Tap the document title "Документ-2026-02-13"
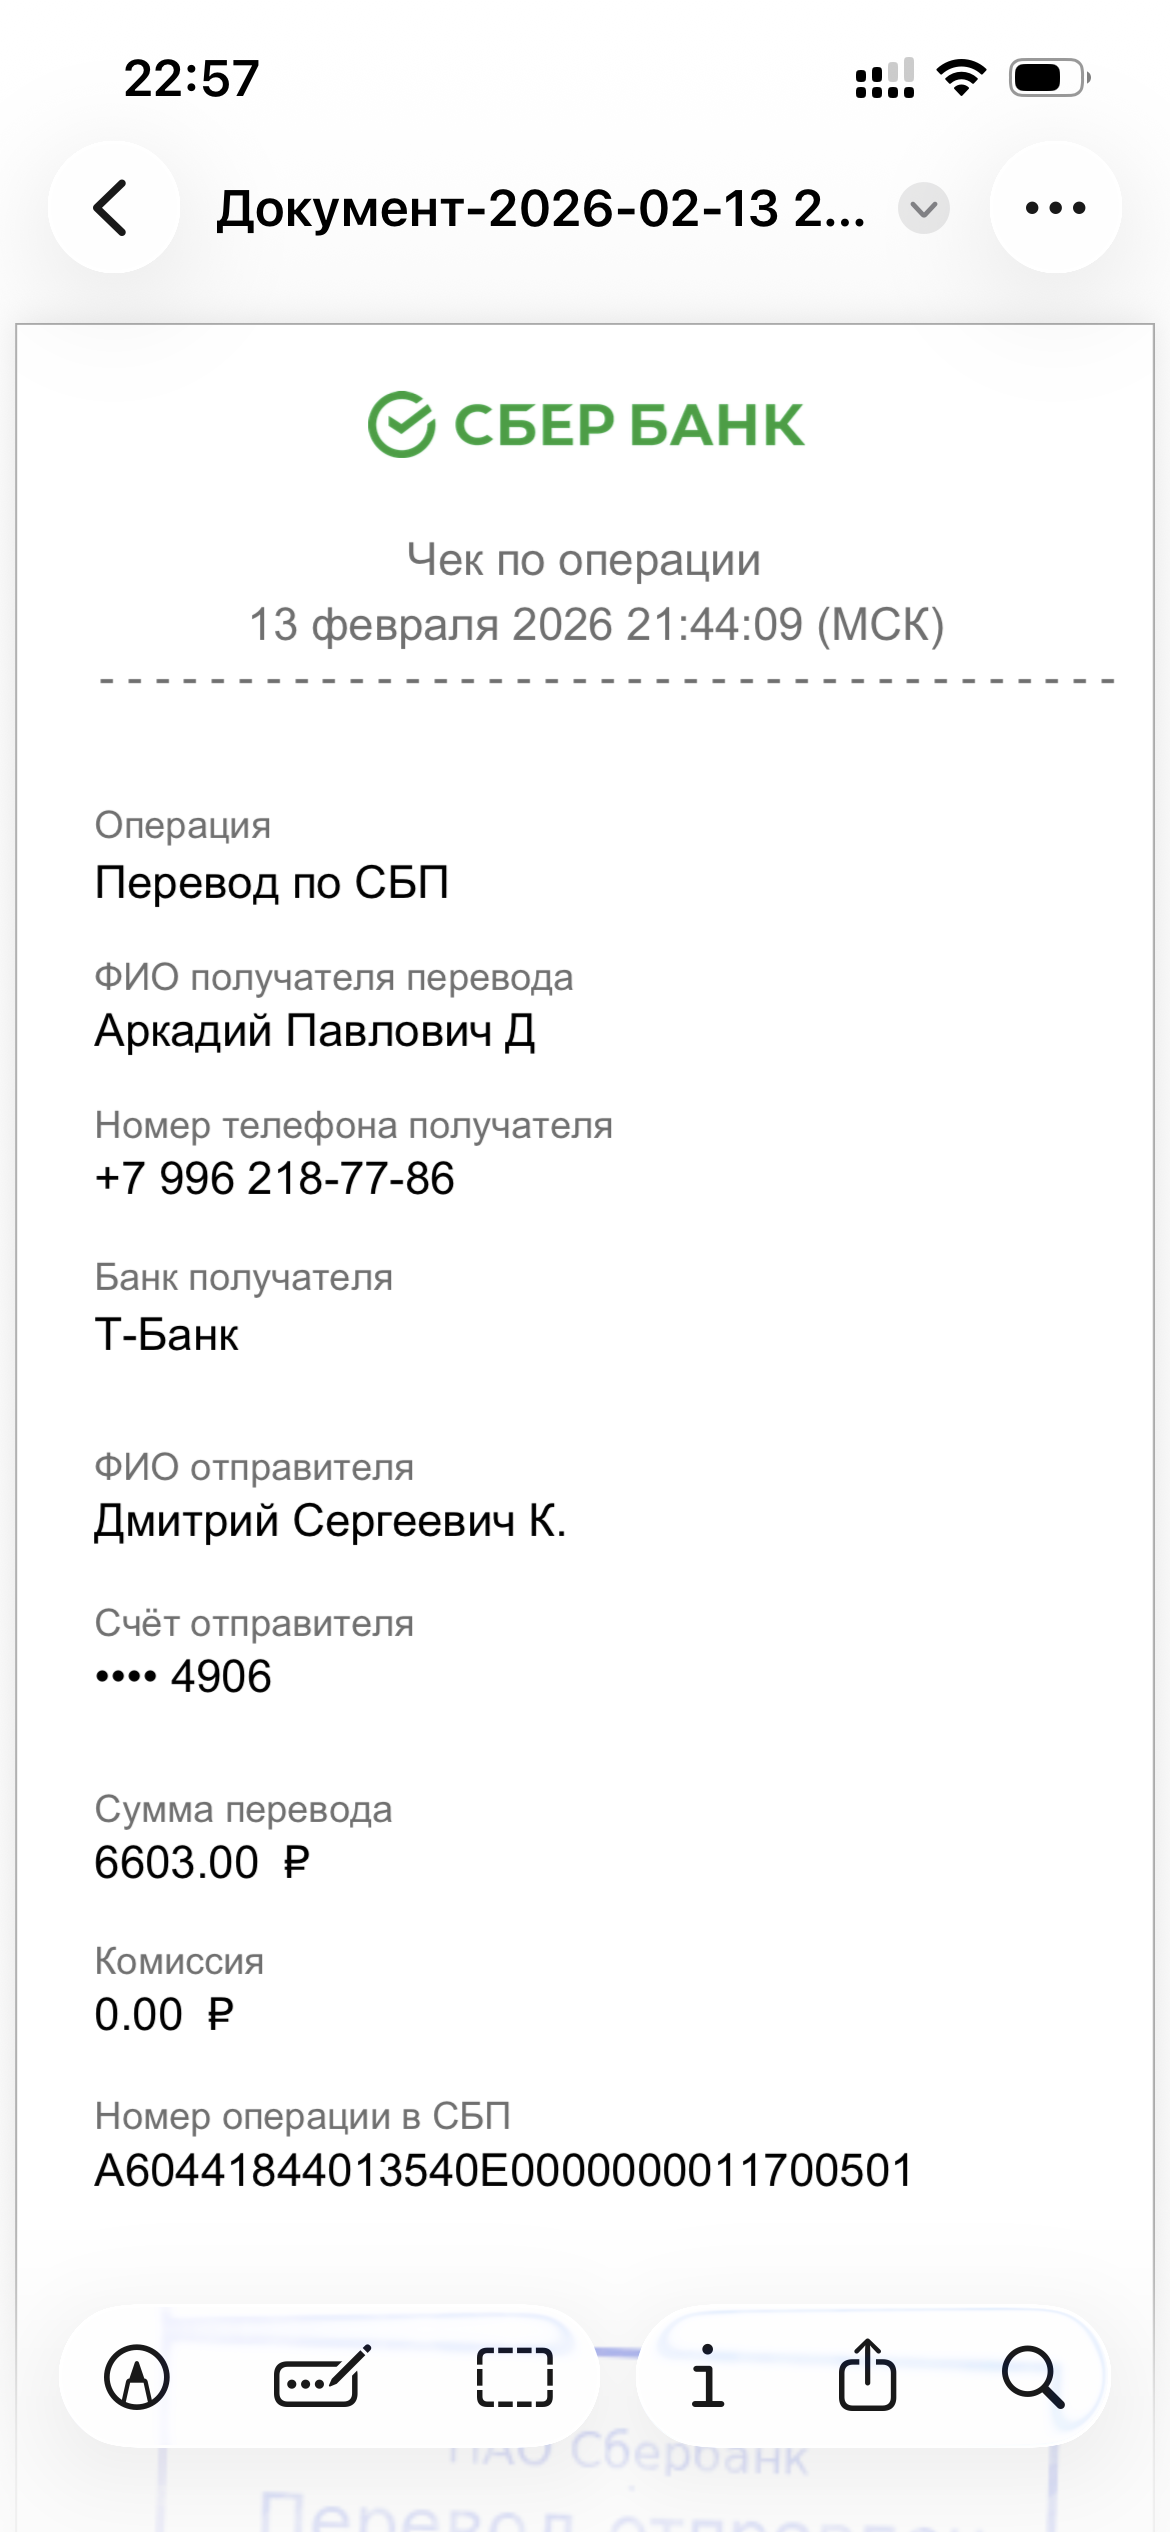This screenshot has height=2532, width=1170. 541,209
